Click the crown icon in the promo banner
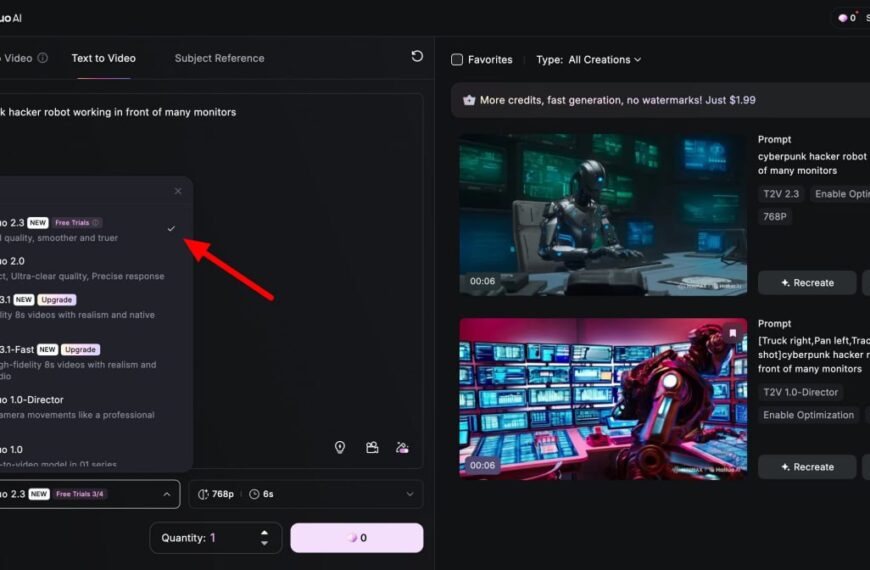The width and height of the screenshot is (870, 570). coord(468,100)
